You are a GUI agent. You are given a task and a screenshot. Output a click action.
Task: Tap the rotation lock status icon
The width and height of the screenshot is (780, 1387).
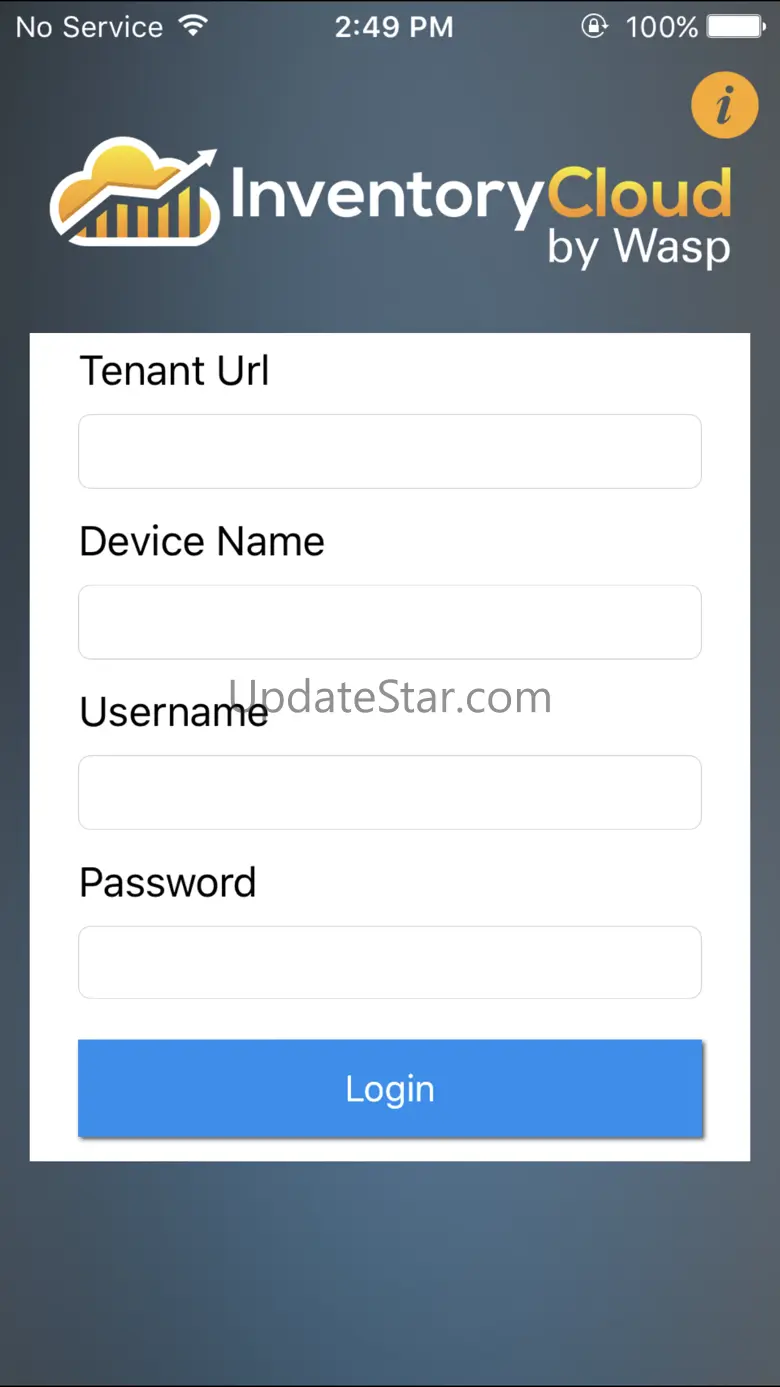pyautogui.click(x=594, y=26)
